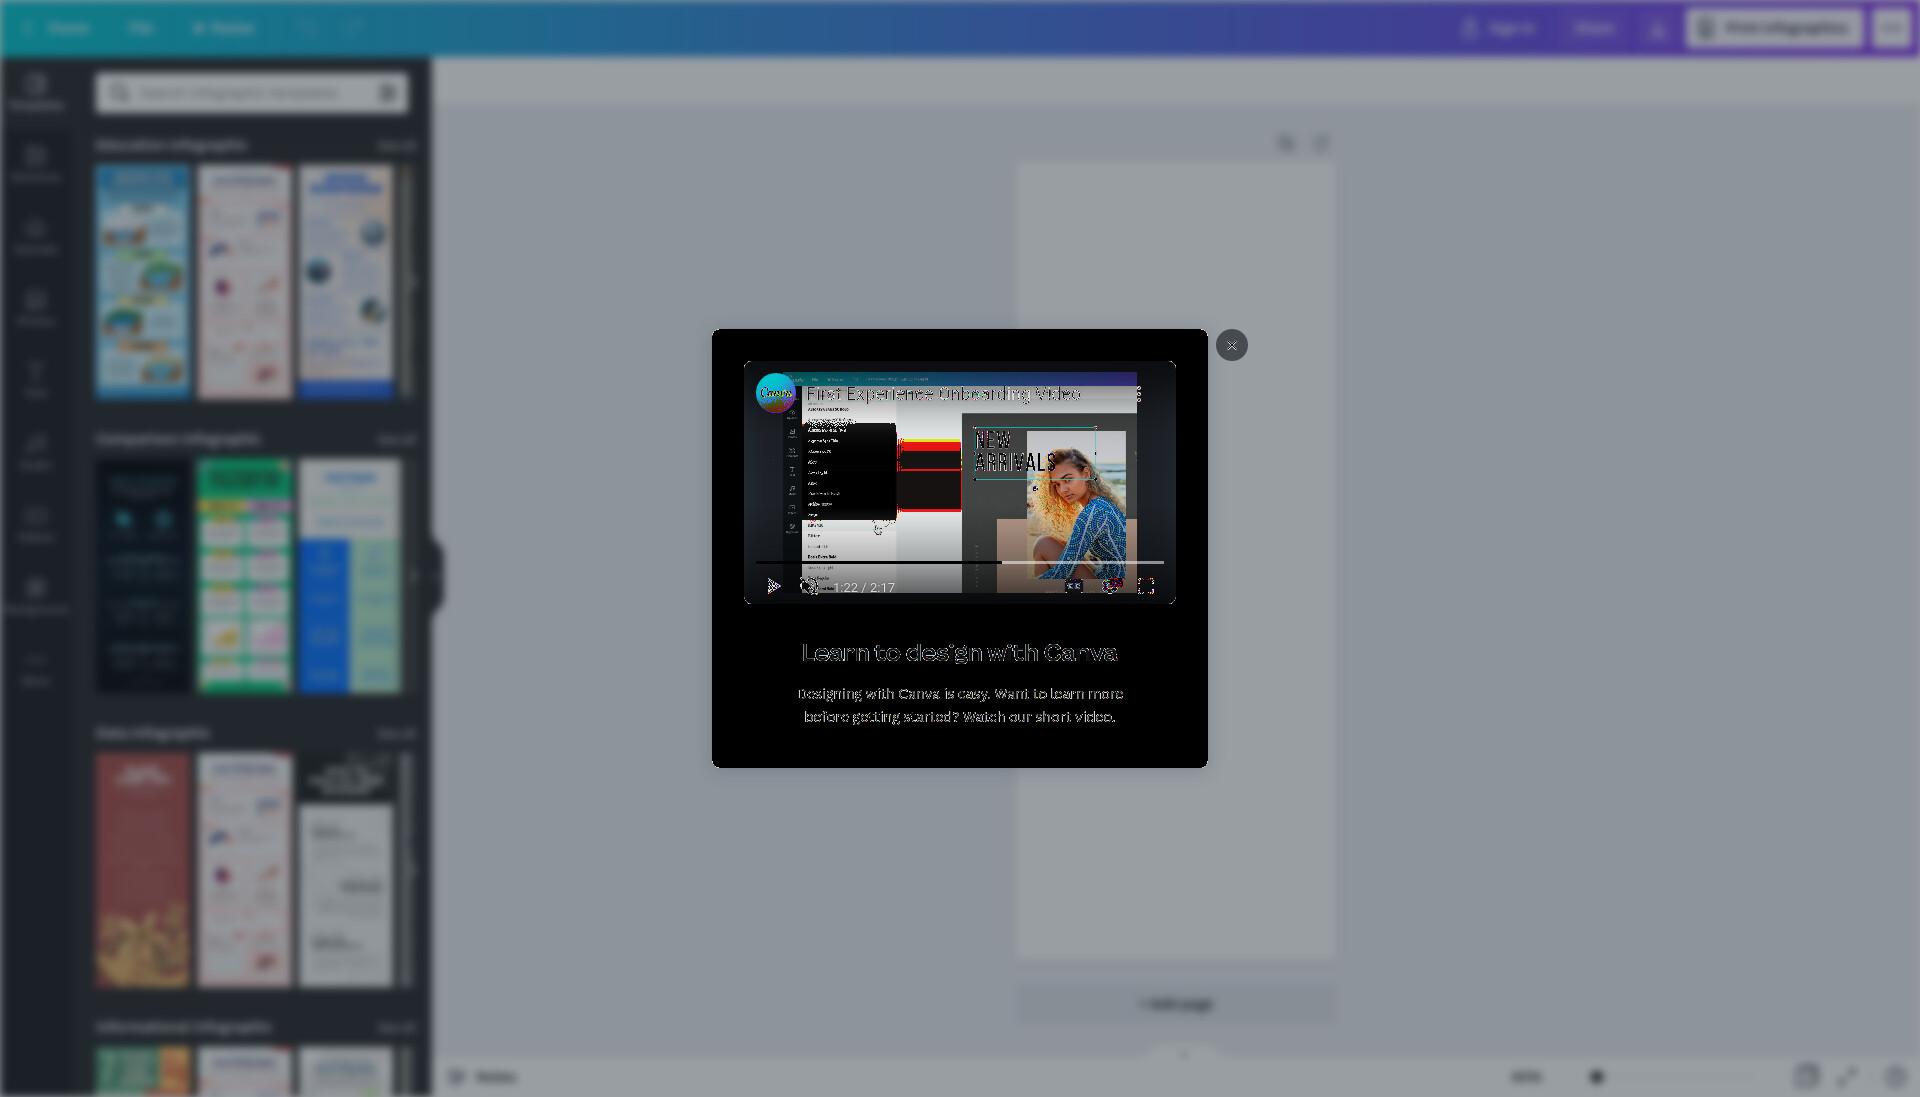
Task: Open the File menu
Action: [x=140, y=28]
